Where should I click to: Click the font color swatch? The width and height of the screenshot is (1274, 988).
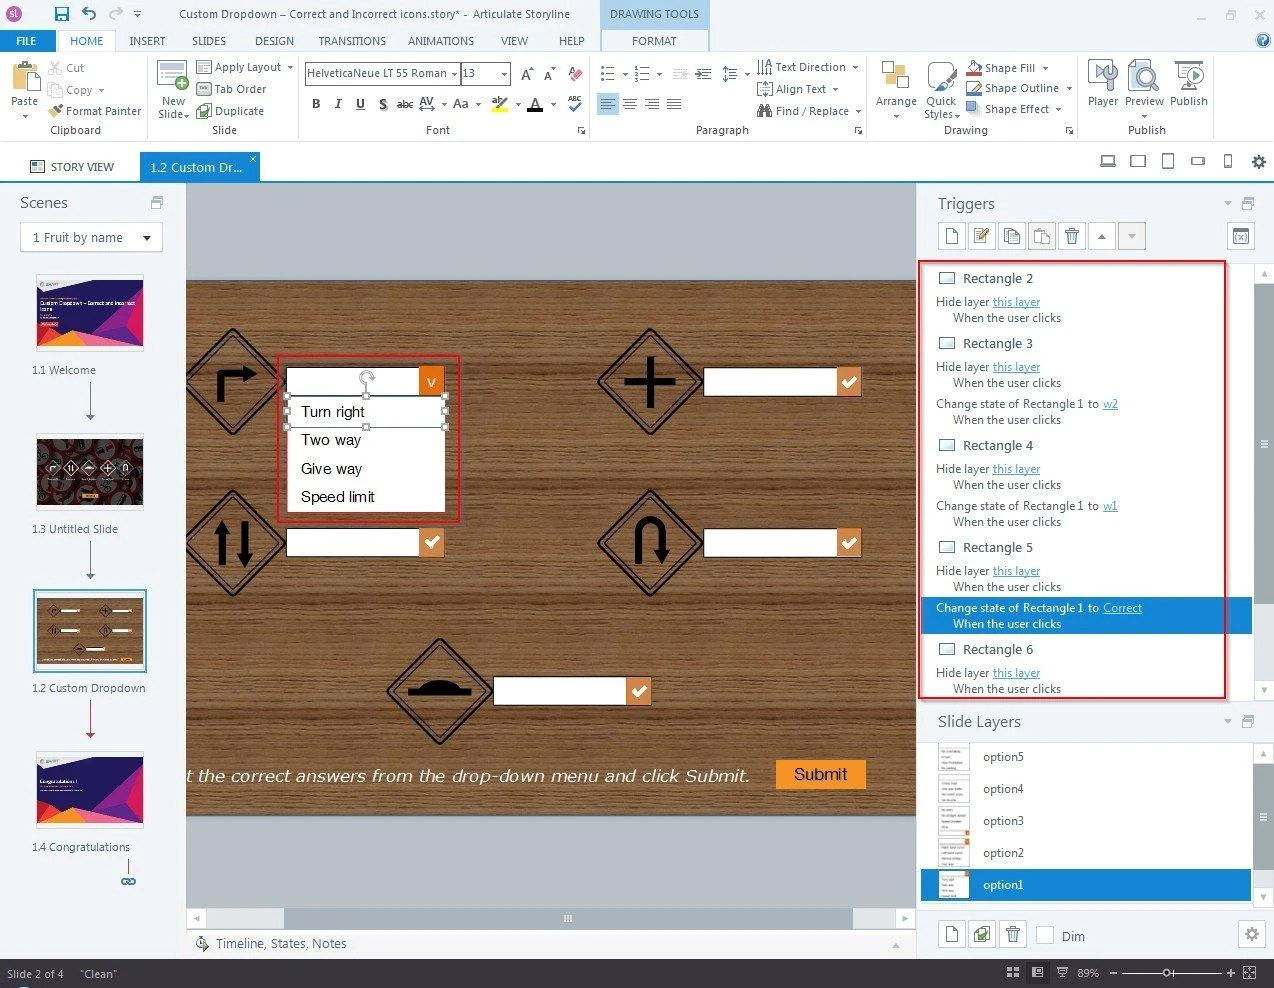coord(535,104)
